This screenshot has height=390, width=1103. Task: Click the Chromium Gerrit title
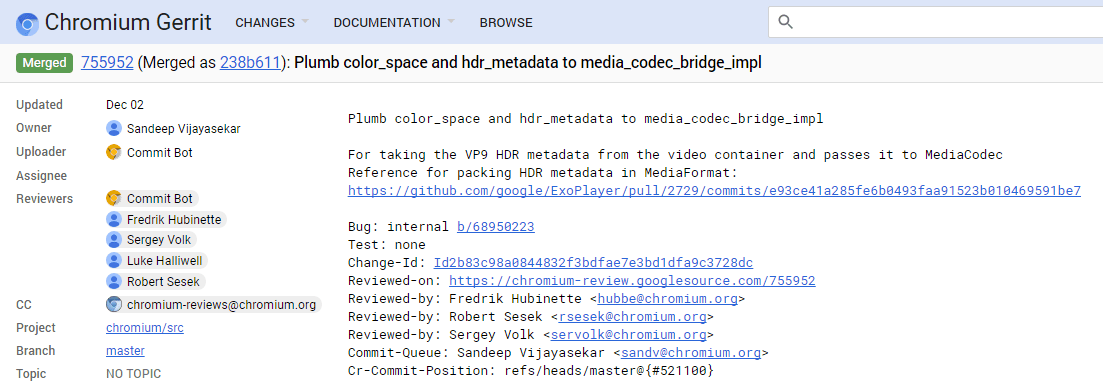tap(128, 23)
